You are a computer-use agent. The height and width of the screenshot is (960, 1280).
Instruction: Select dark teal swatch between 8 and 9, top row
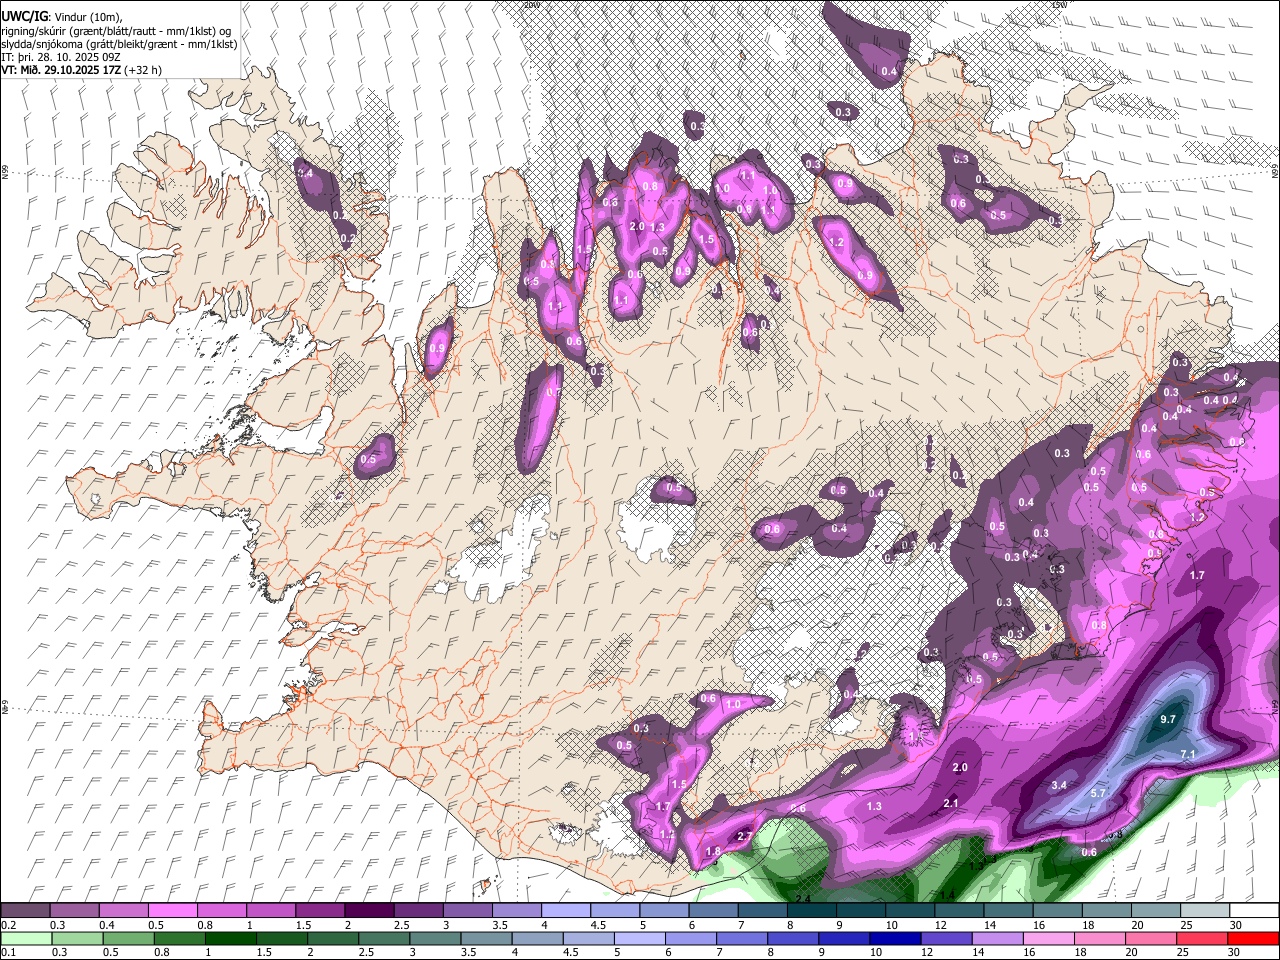pos(812,910)
